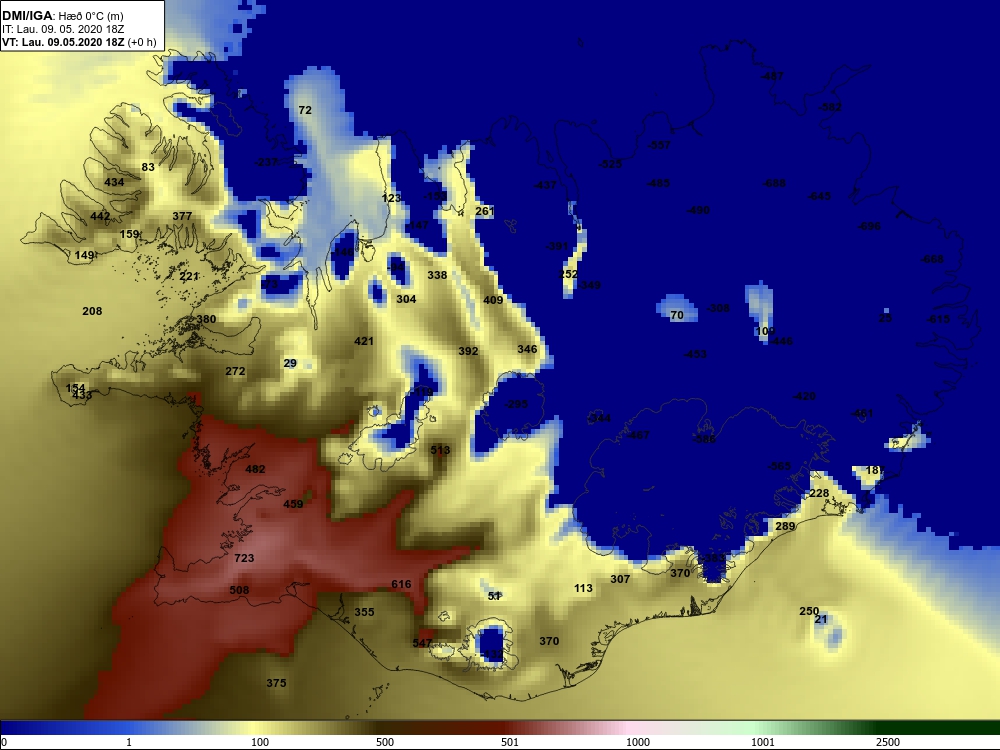Click the map value '113'
The width and height of the screenshot is (1000, 750).
click(583, 588)
